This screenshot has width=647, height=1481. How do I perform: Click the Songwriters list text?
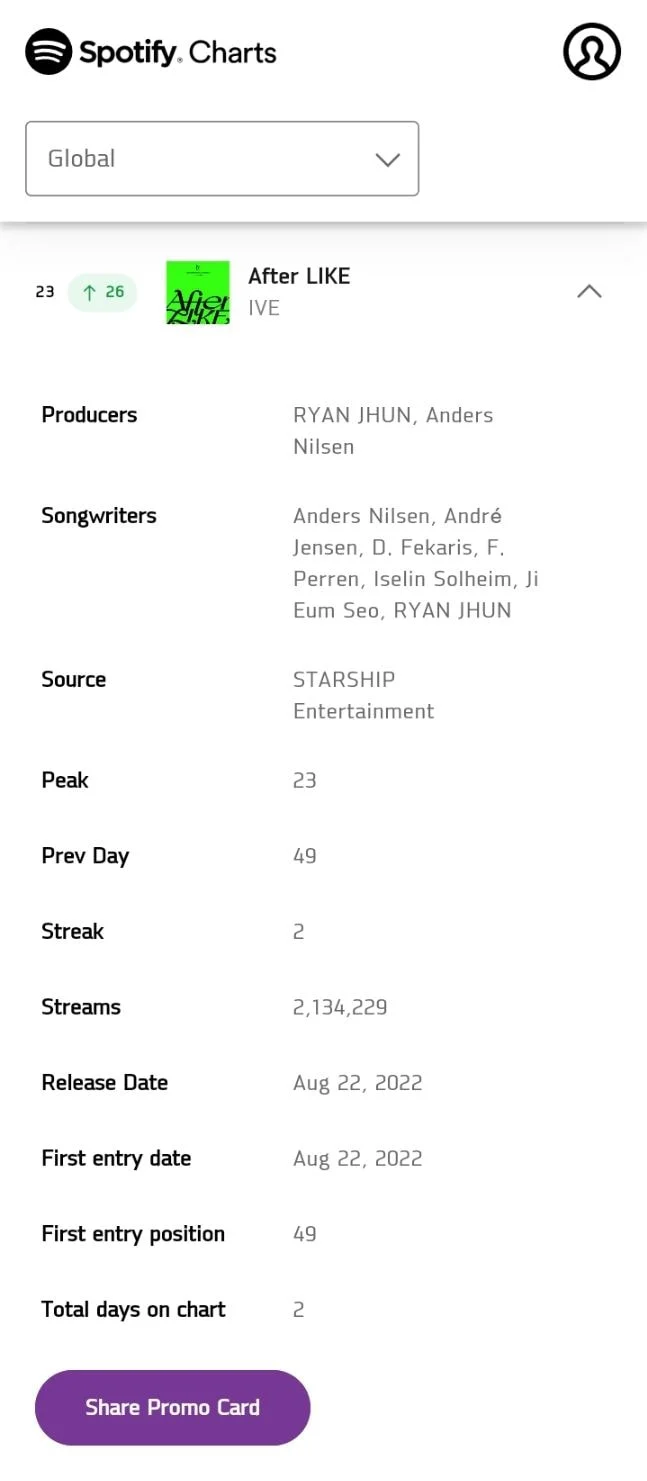[416, 563]
